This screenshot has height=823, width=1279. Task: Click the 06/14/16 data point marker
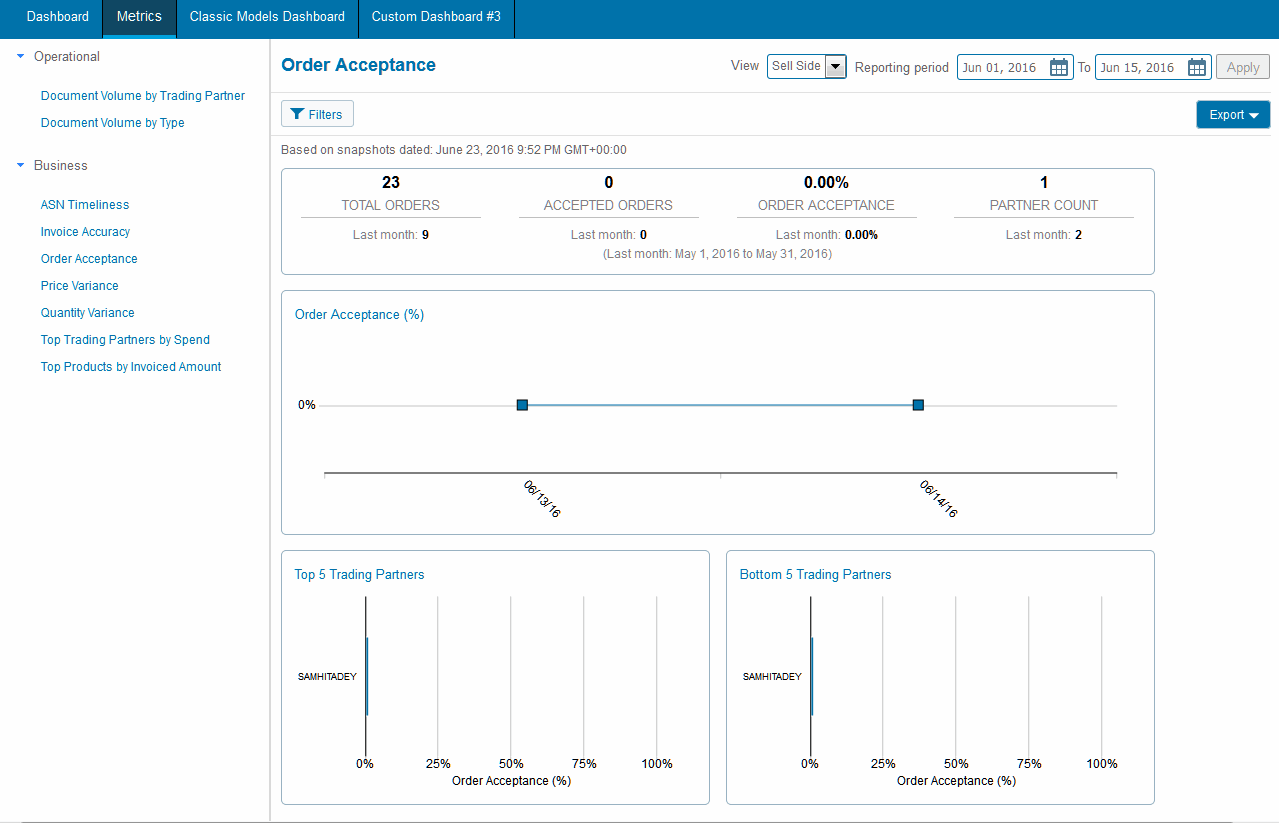tap(918, 405)
